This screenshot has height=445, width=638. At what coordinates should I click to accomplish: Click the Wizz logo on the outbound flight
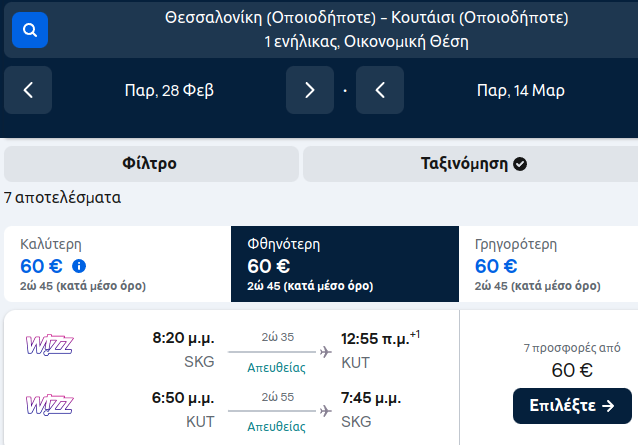click(50, 345)
